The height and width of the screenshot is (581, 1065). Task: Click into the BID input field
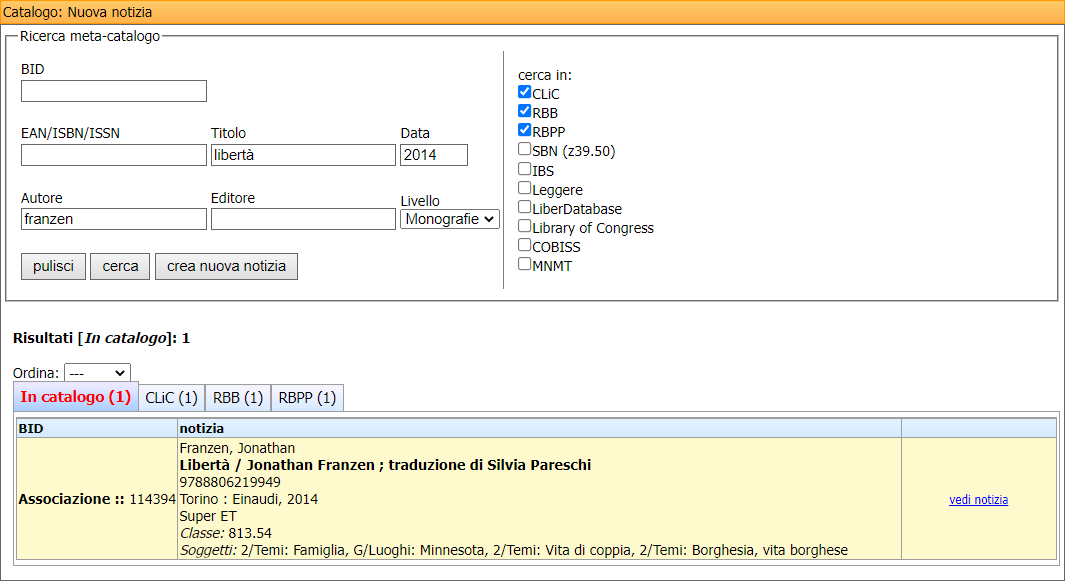(x=113, y=91)
